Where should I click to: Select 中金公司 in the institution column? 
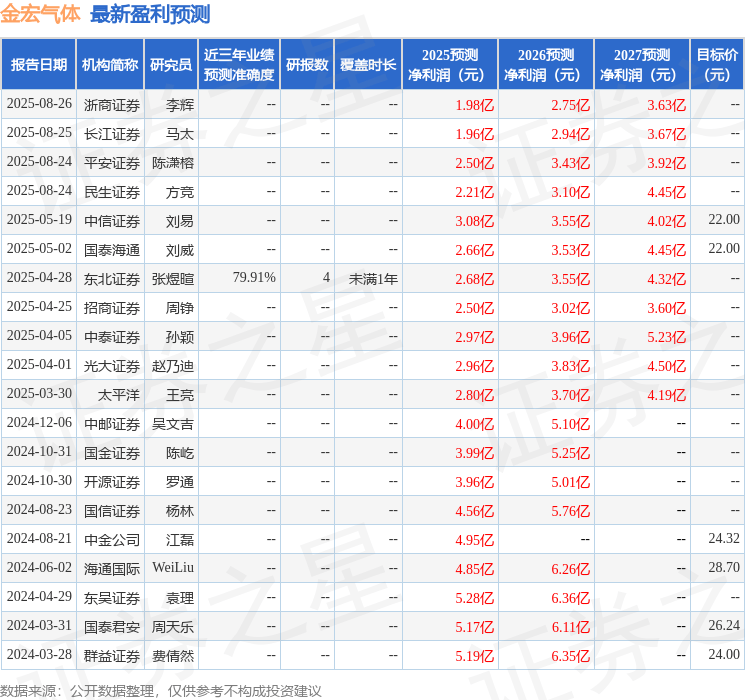tap(112, 539)
